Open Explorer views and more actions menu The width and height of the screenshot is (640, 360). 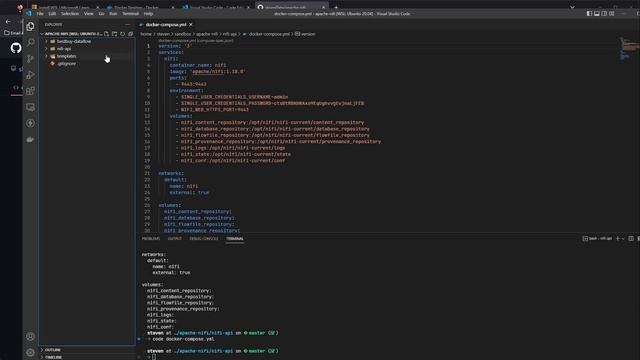127,24
